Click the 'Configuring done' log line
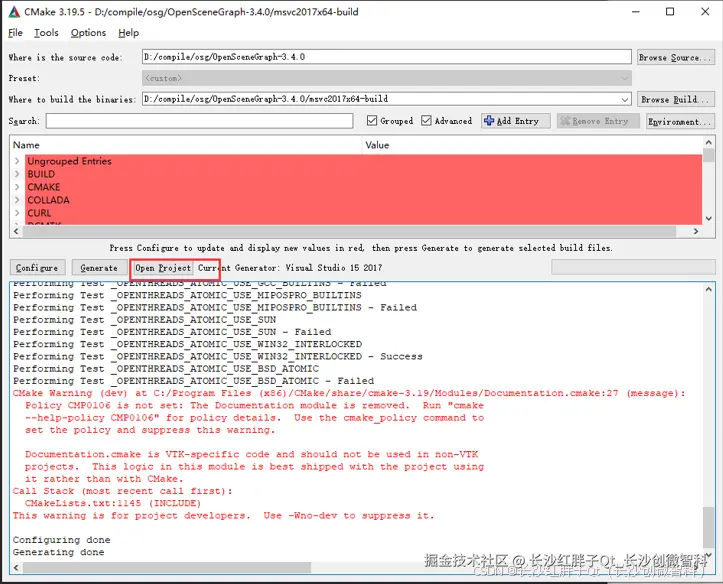This screenshot has width=723, height=584. (x=61, y=540)
